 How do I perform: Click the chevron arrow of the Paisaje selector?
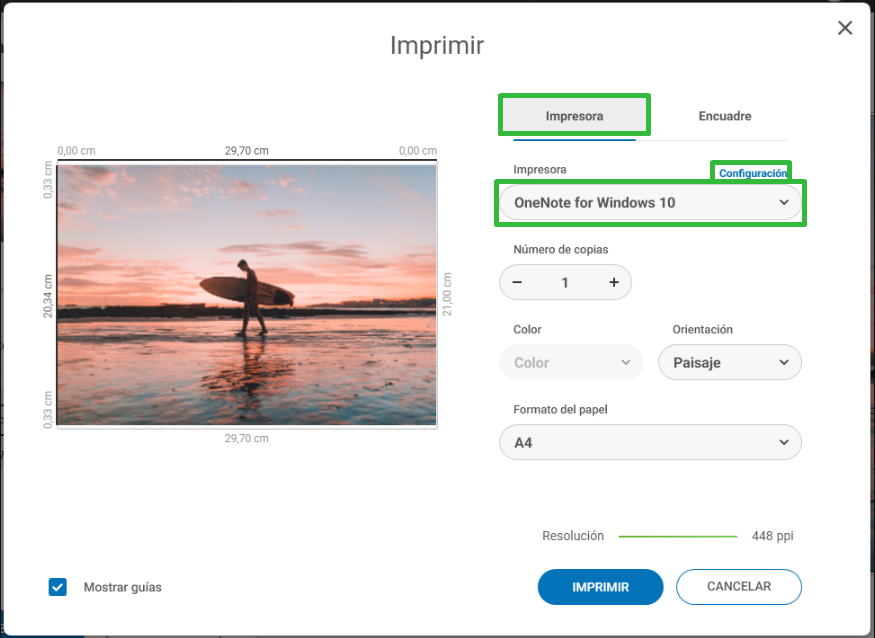click(784, 362)
